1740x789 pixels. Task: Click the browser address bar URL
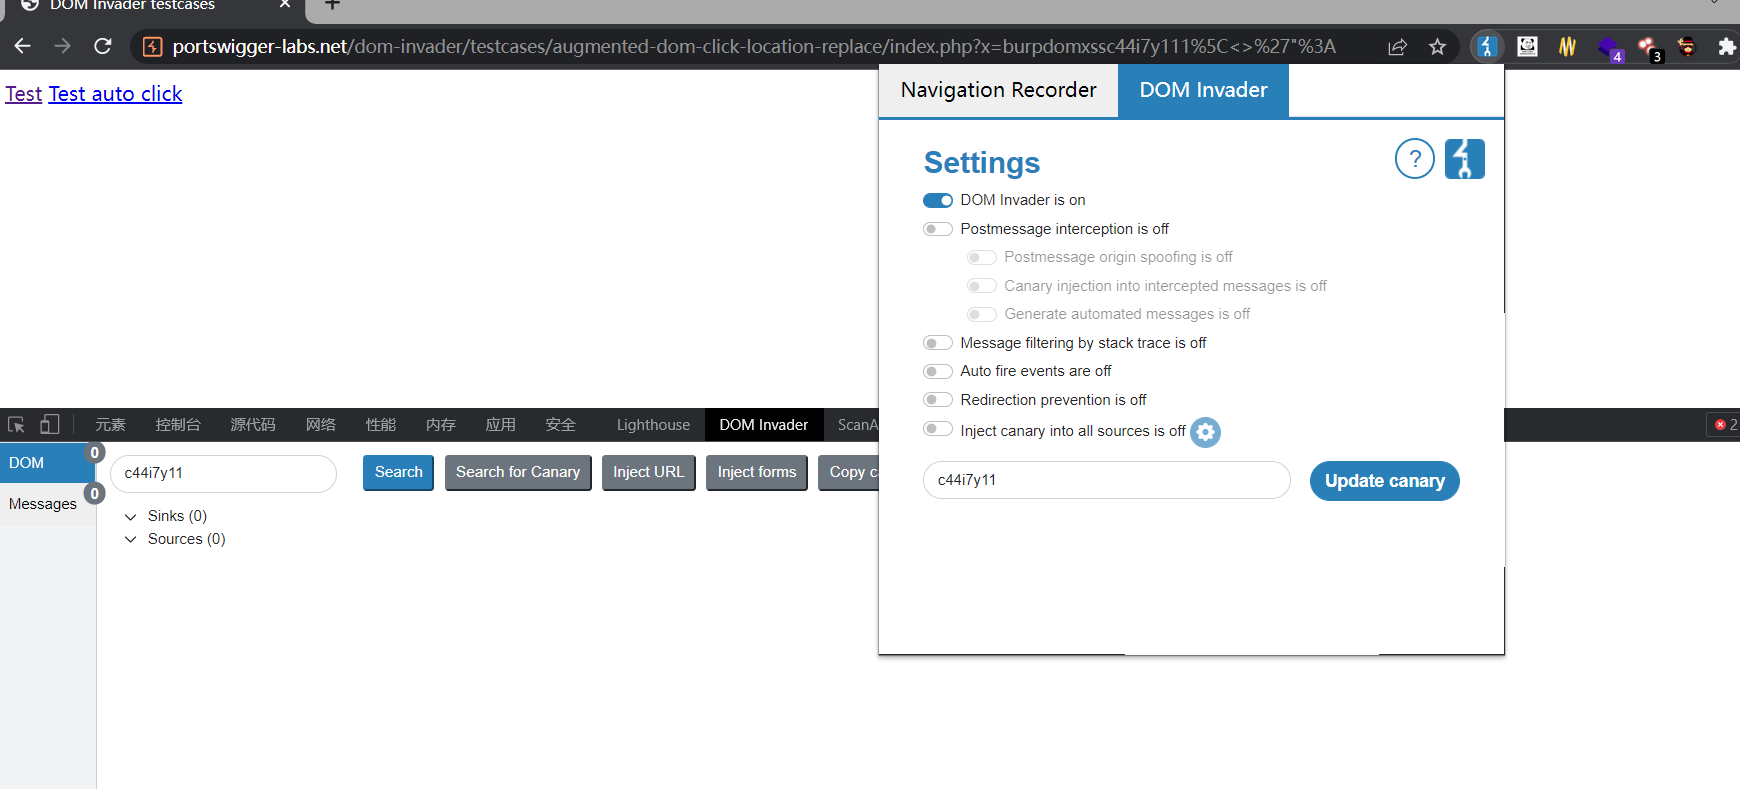click(753, 46)
